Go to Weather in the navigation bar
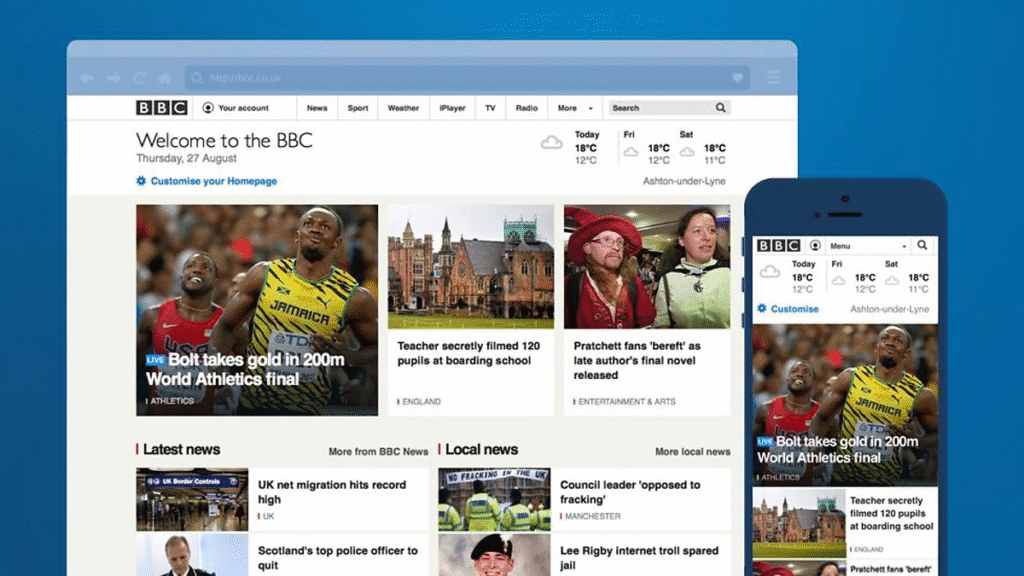1024x576 pixels. pos(403,108)
